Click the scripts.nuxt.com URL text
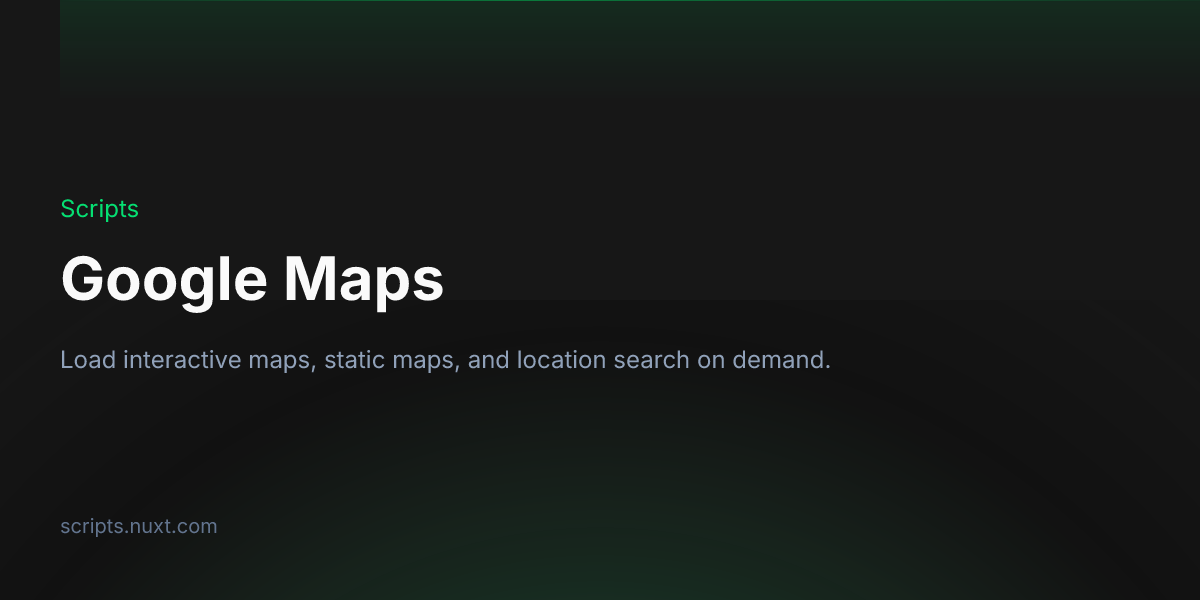Viewport: 1200px width, 600px height. tap(138, 527)
